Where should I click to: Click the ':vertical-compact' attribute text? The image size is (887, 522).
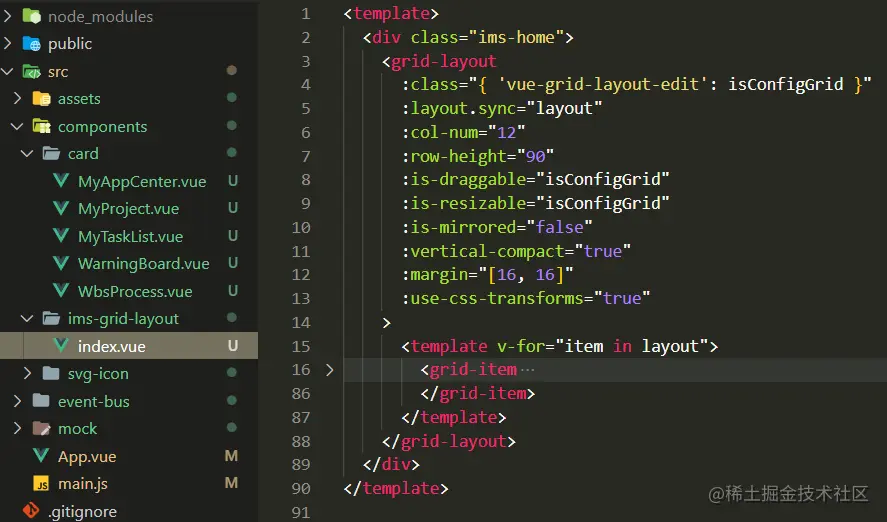pos(483,251)
